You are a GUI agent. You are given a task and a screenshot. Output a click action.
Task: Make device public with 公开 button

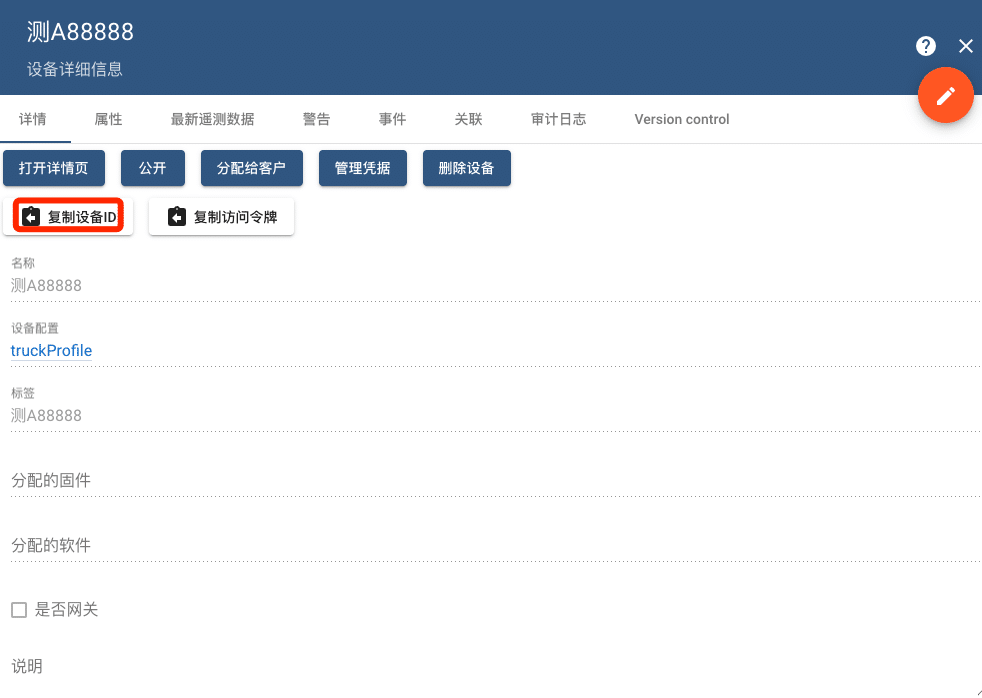click(152, 168)
